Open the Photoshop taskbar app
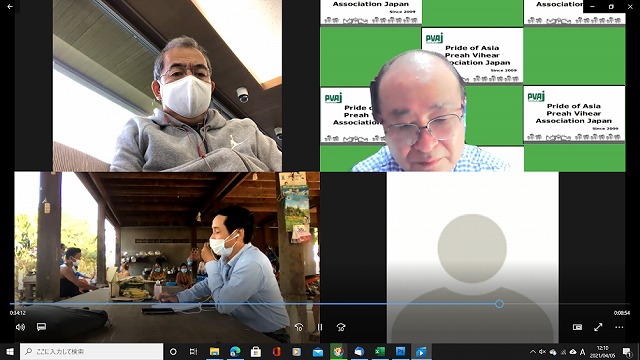640x360 pixels. 400,351
